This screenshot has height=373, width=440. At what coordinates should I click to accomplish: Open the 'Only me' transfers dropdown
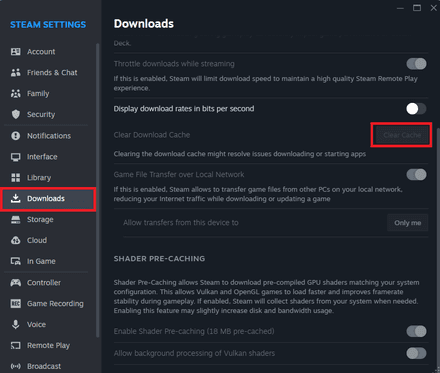point(408,223)
